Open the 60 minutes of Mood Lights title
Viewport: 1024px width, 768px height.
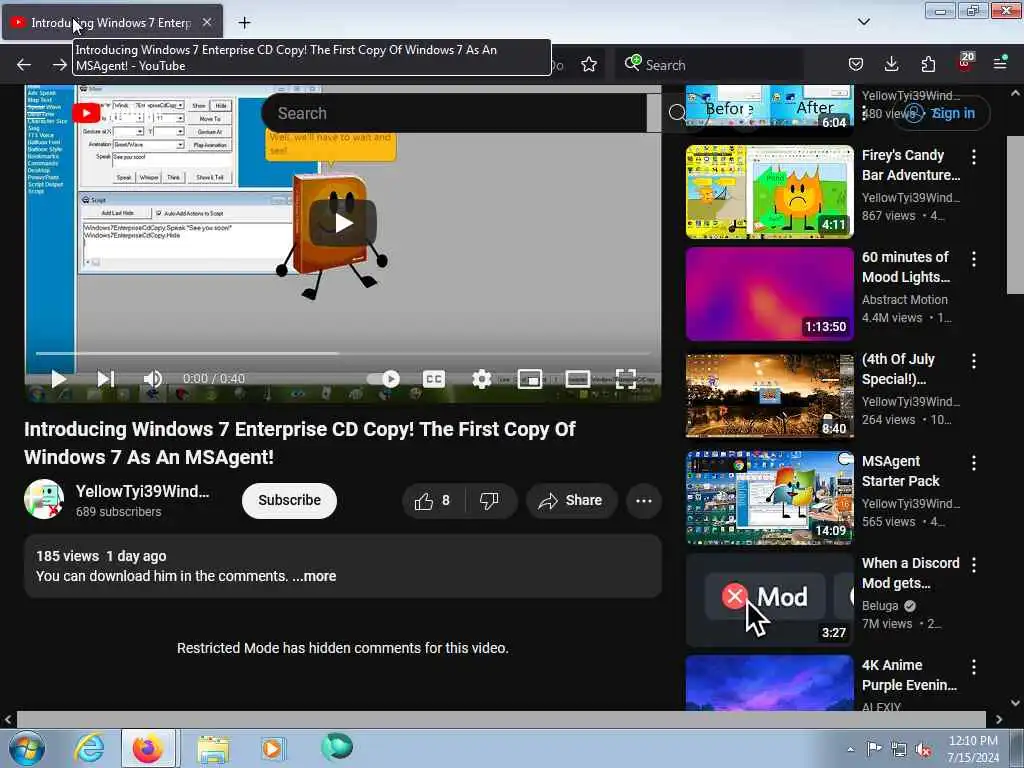pos(906,267)
